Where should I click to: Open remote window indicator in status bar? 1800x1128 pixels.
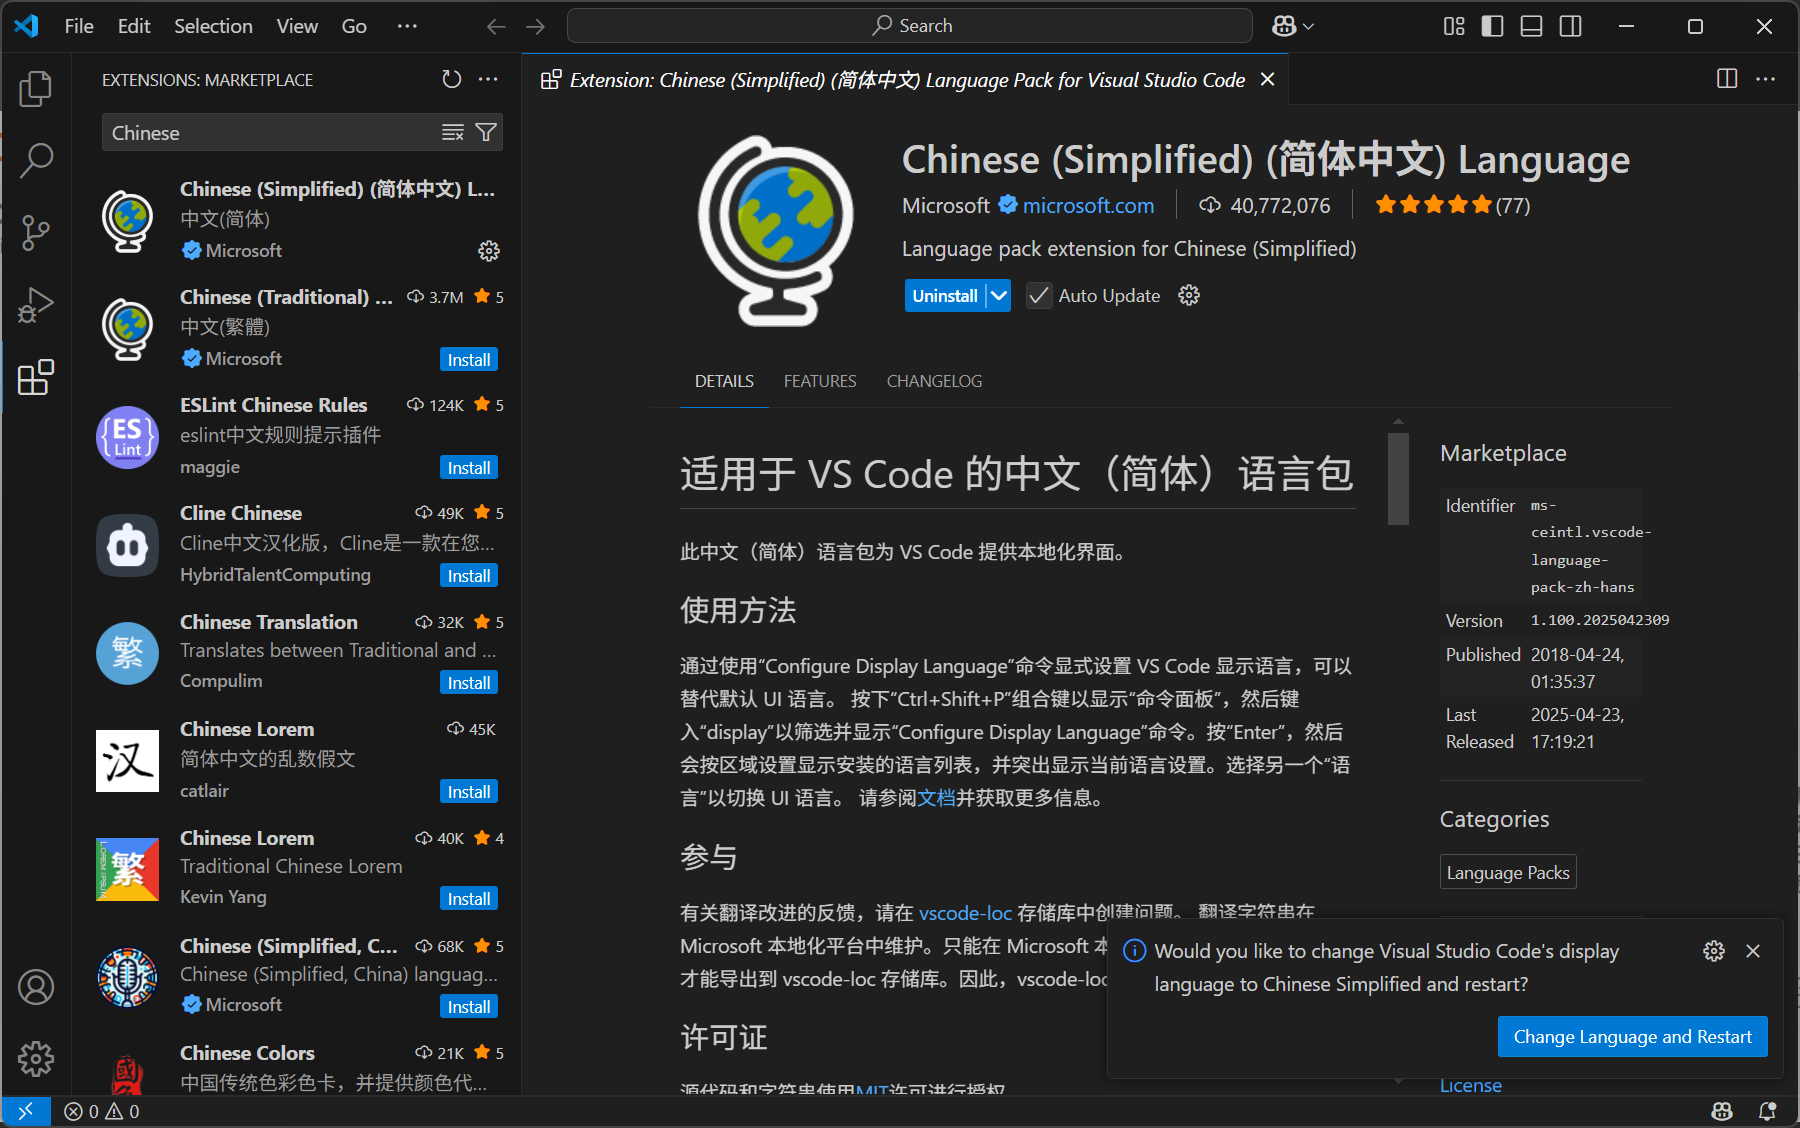coord(26,1111)
